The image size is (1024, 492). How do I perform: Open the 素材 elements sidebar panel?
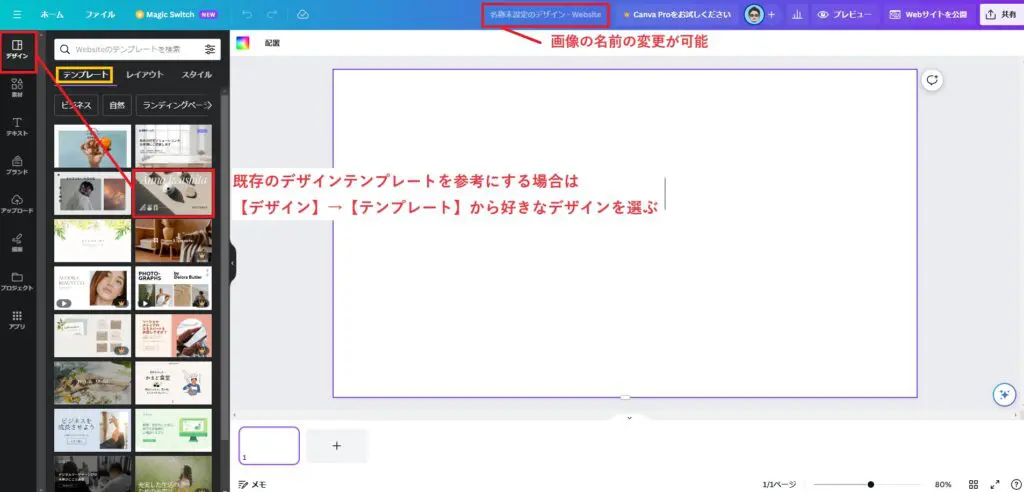[17, 88]
